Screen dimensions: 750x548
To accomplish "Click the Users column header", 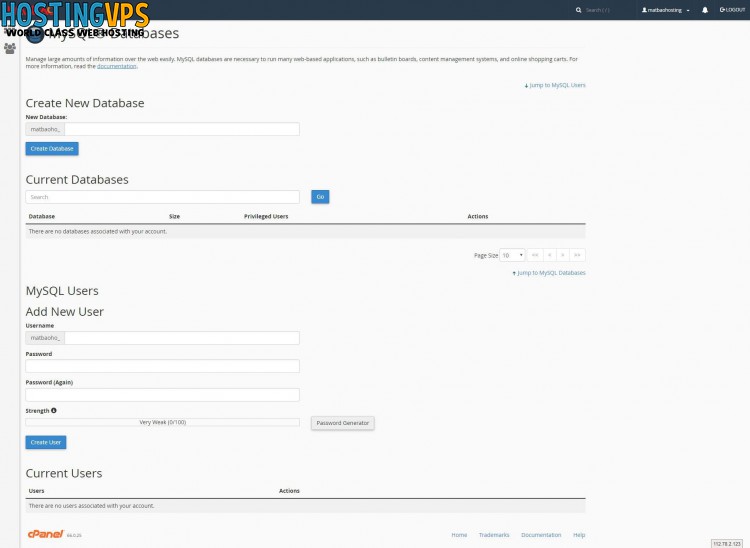I will pos(36,491).
